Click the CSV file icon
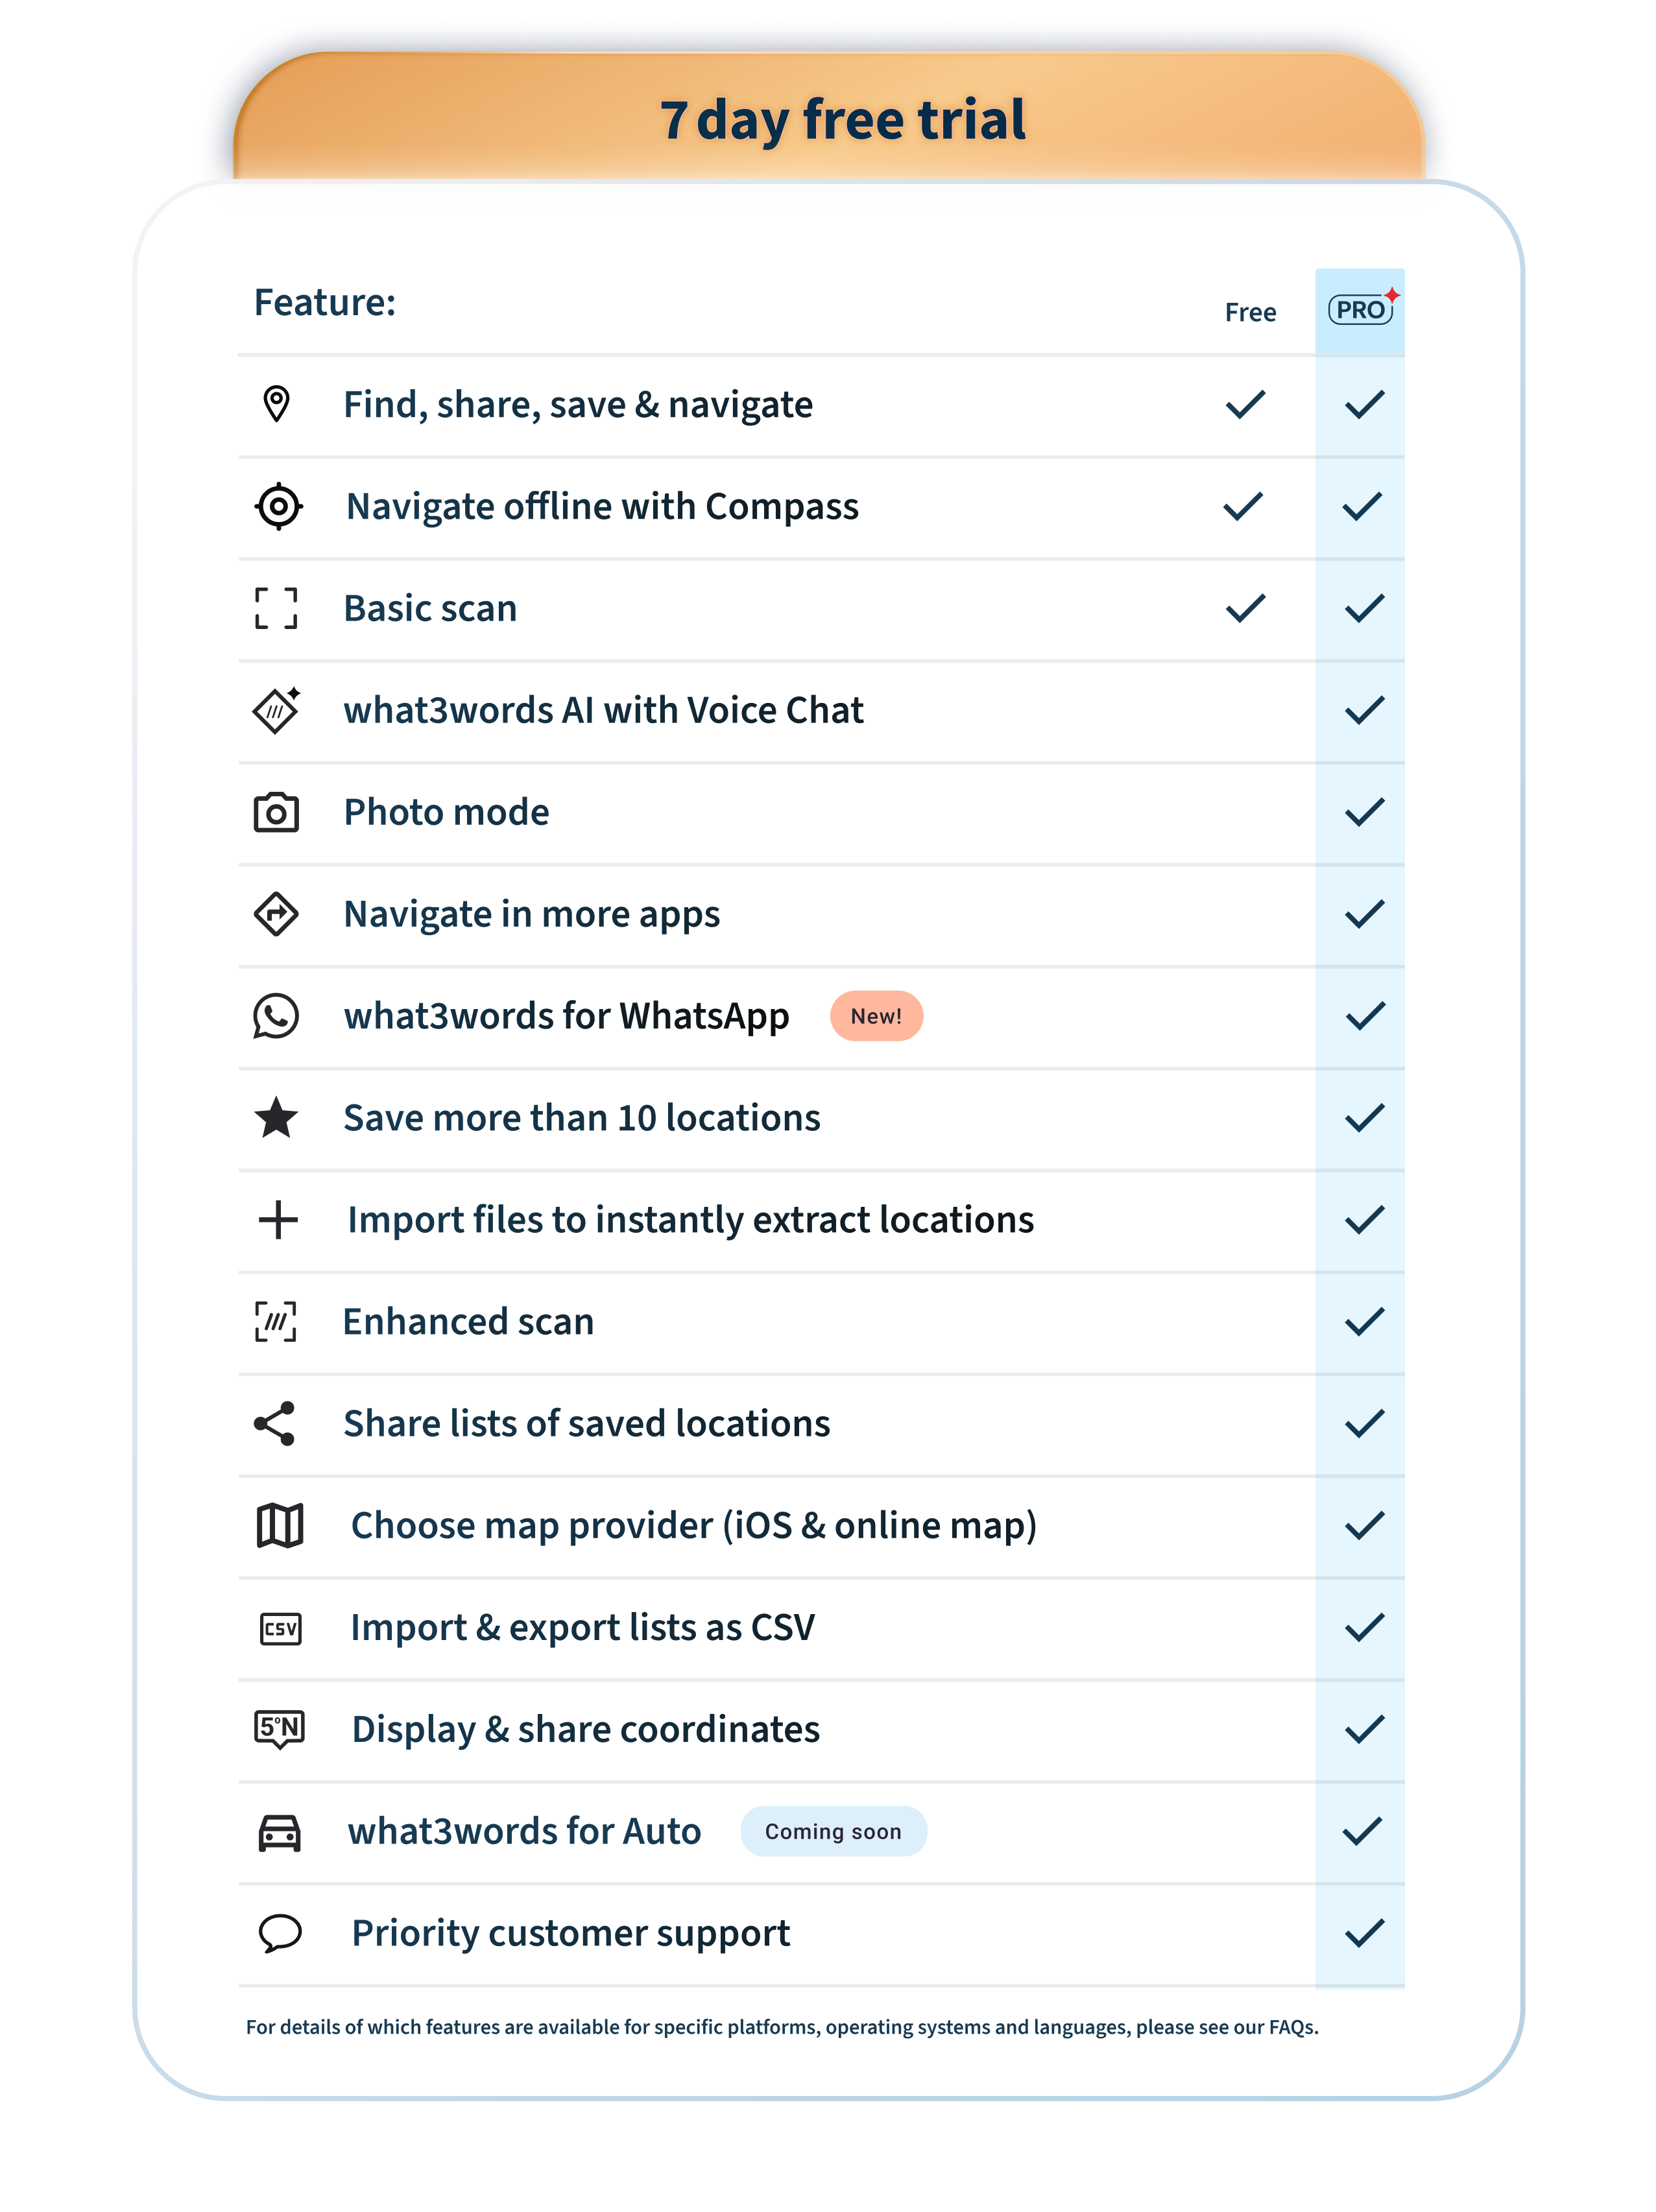 click(x=280, y=1628)
